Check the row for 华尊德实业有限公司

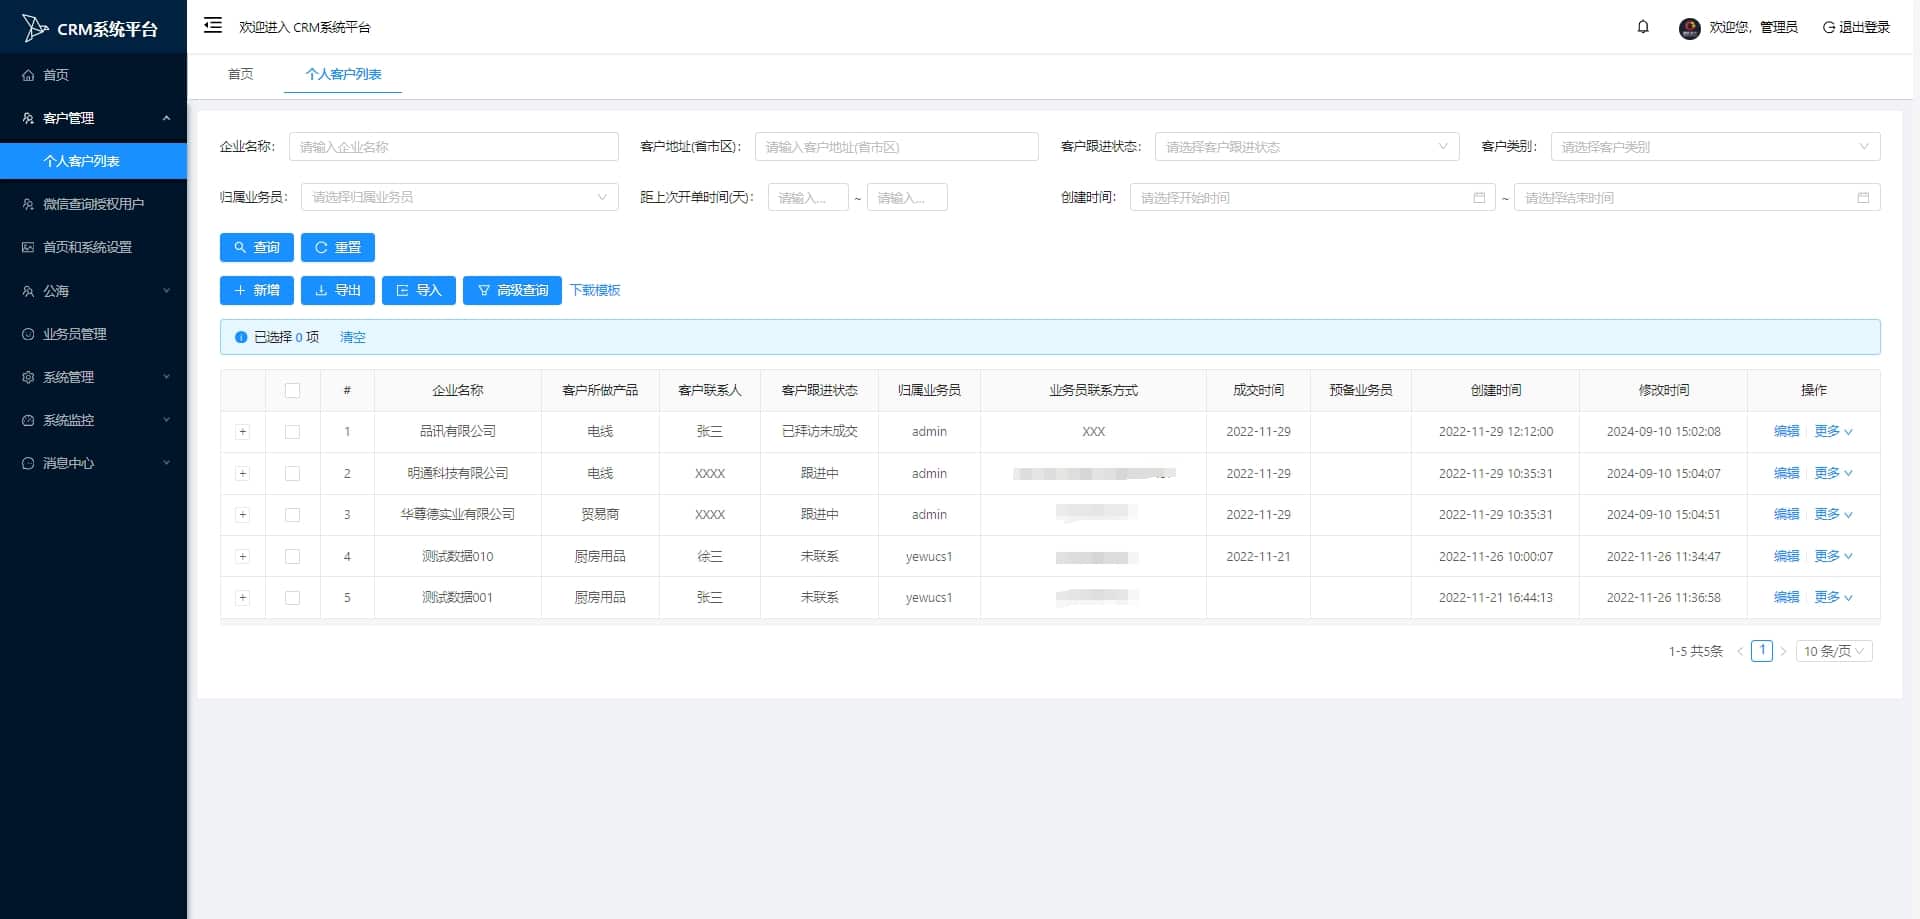click(x=292, y=515)
